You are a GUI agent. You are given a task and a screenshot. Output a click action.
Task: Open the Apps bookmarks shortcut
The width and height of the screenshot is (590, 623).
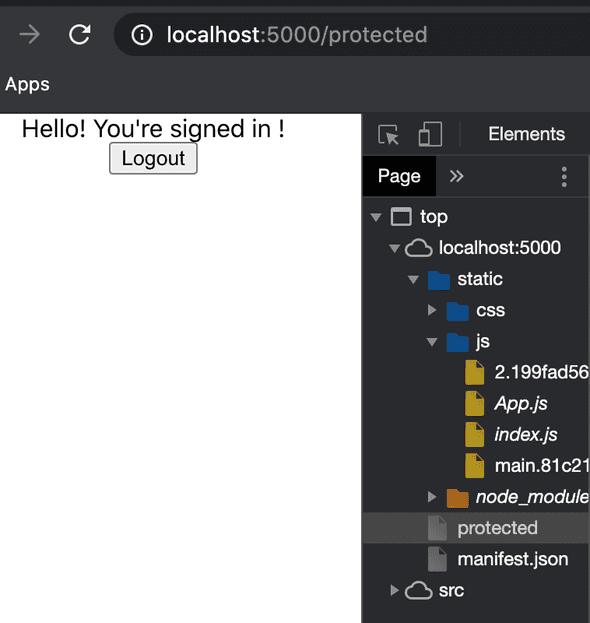(27, 84)
